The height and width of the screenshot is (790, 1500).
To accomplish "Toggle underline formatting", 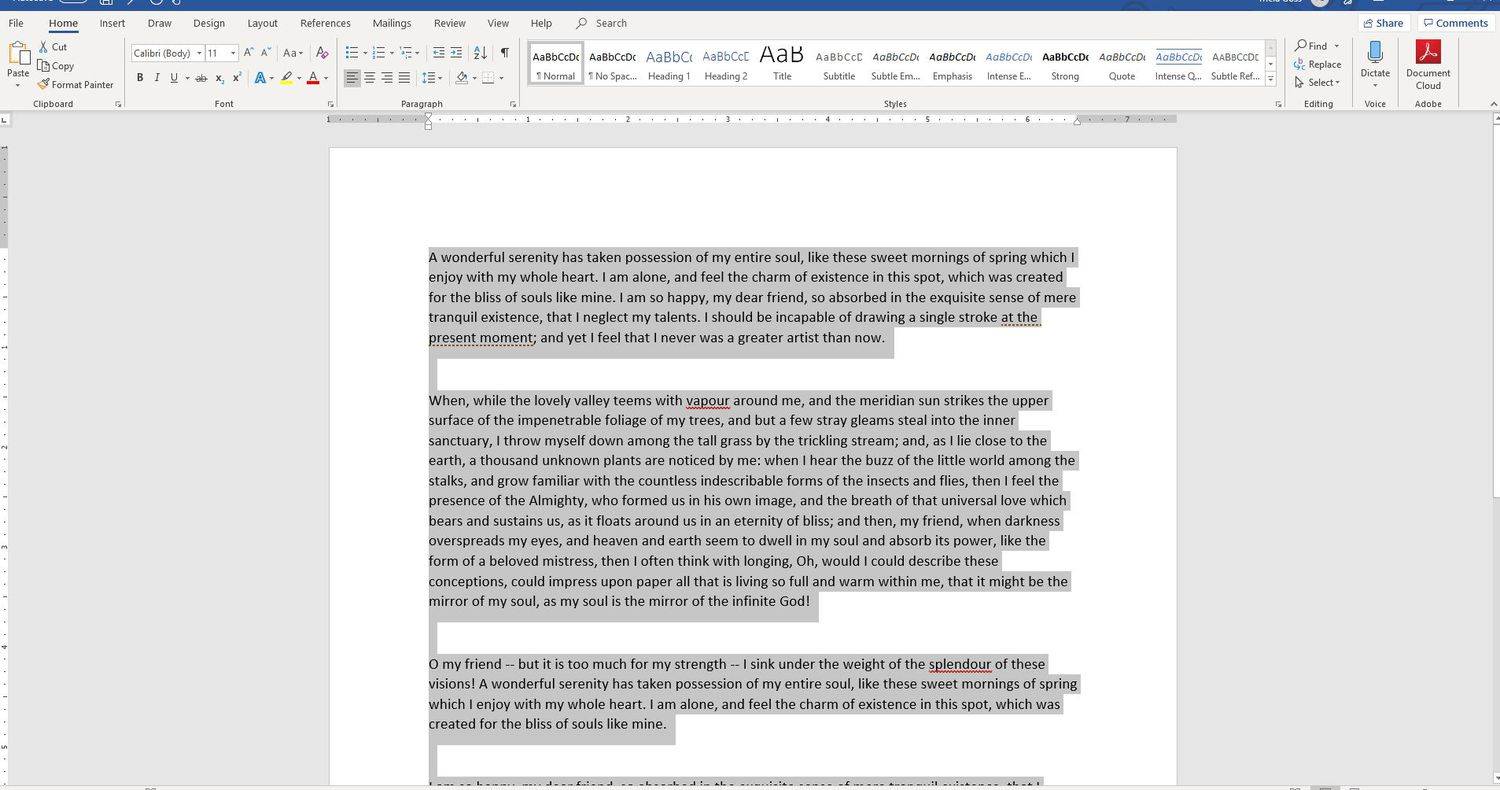I will (x=174, y=78).
